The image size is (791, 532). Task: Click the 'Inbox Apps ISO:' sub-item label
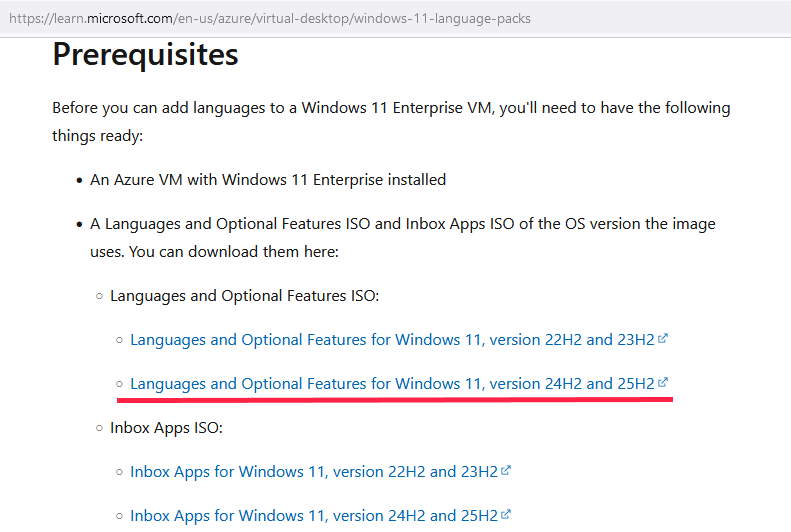[x=166, y=428]
